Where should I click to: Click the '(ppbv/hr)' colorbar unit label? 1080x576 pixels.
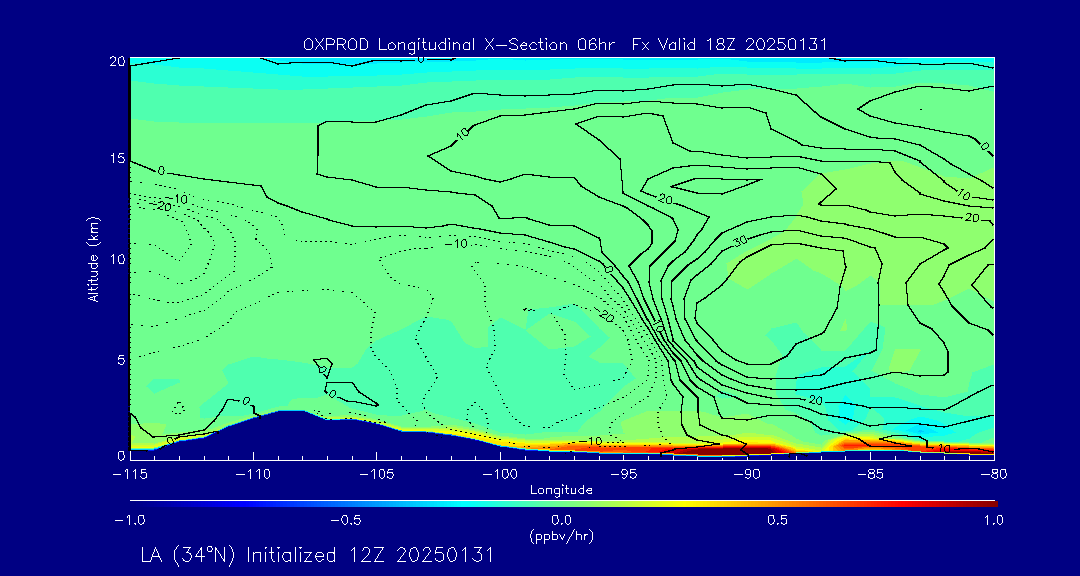[561, 536]
